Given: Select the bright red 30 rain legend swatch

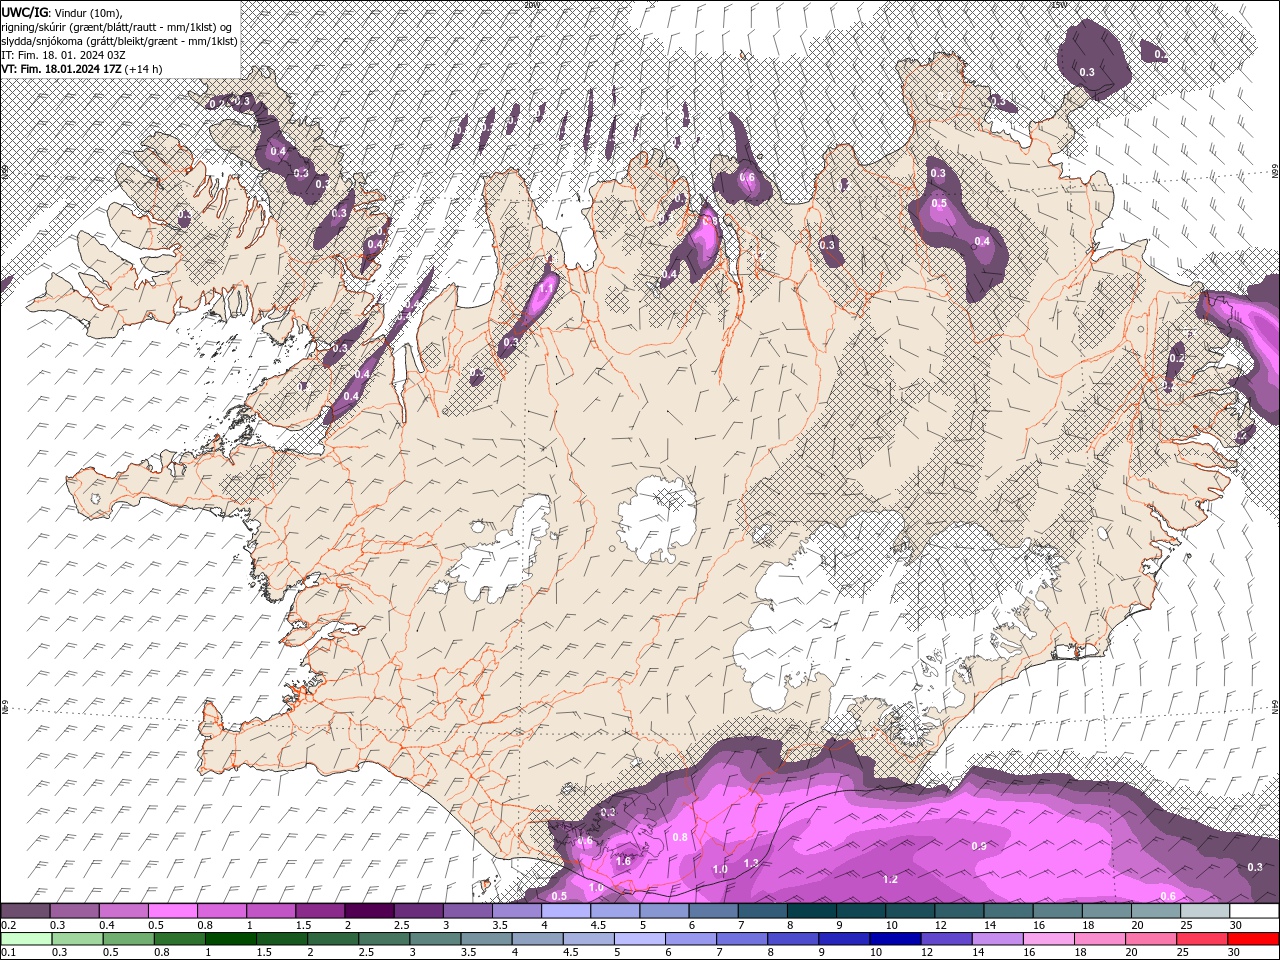Looking at the screenshot, I should [1253, 939].
